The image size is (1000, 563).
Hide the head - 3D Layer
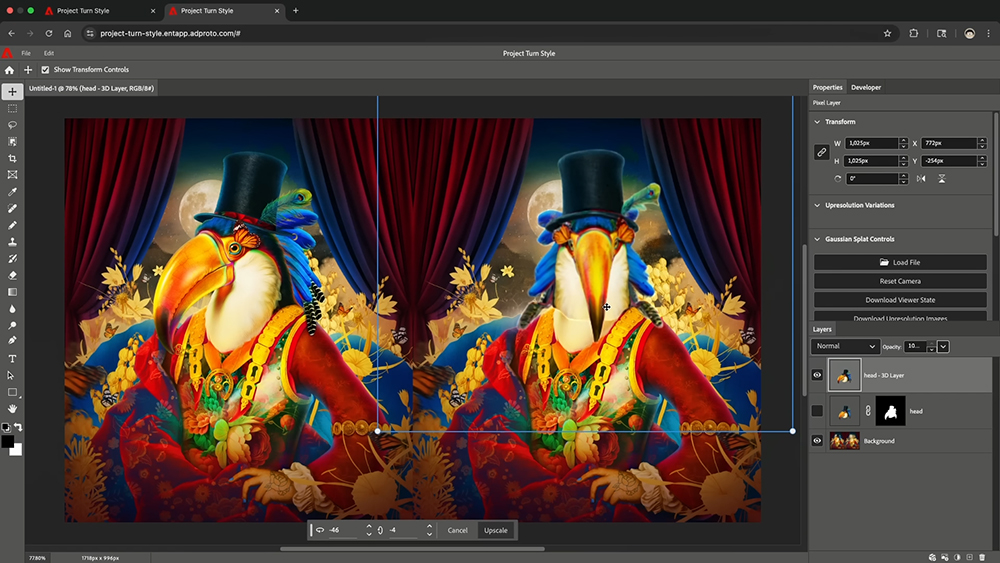click(x=817, y=375)
